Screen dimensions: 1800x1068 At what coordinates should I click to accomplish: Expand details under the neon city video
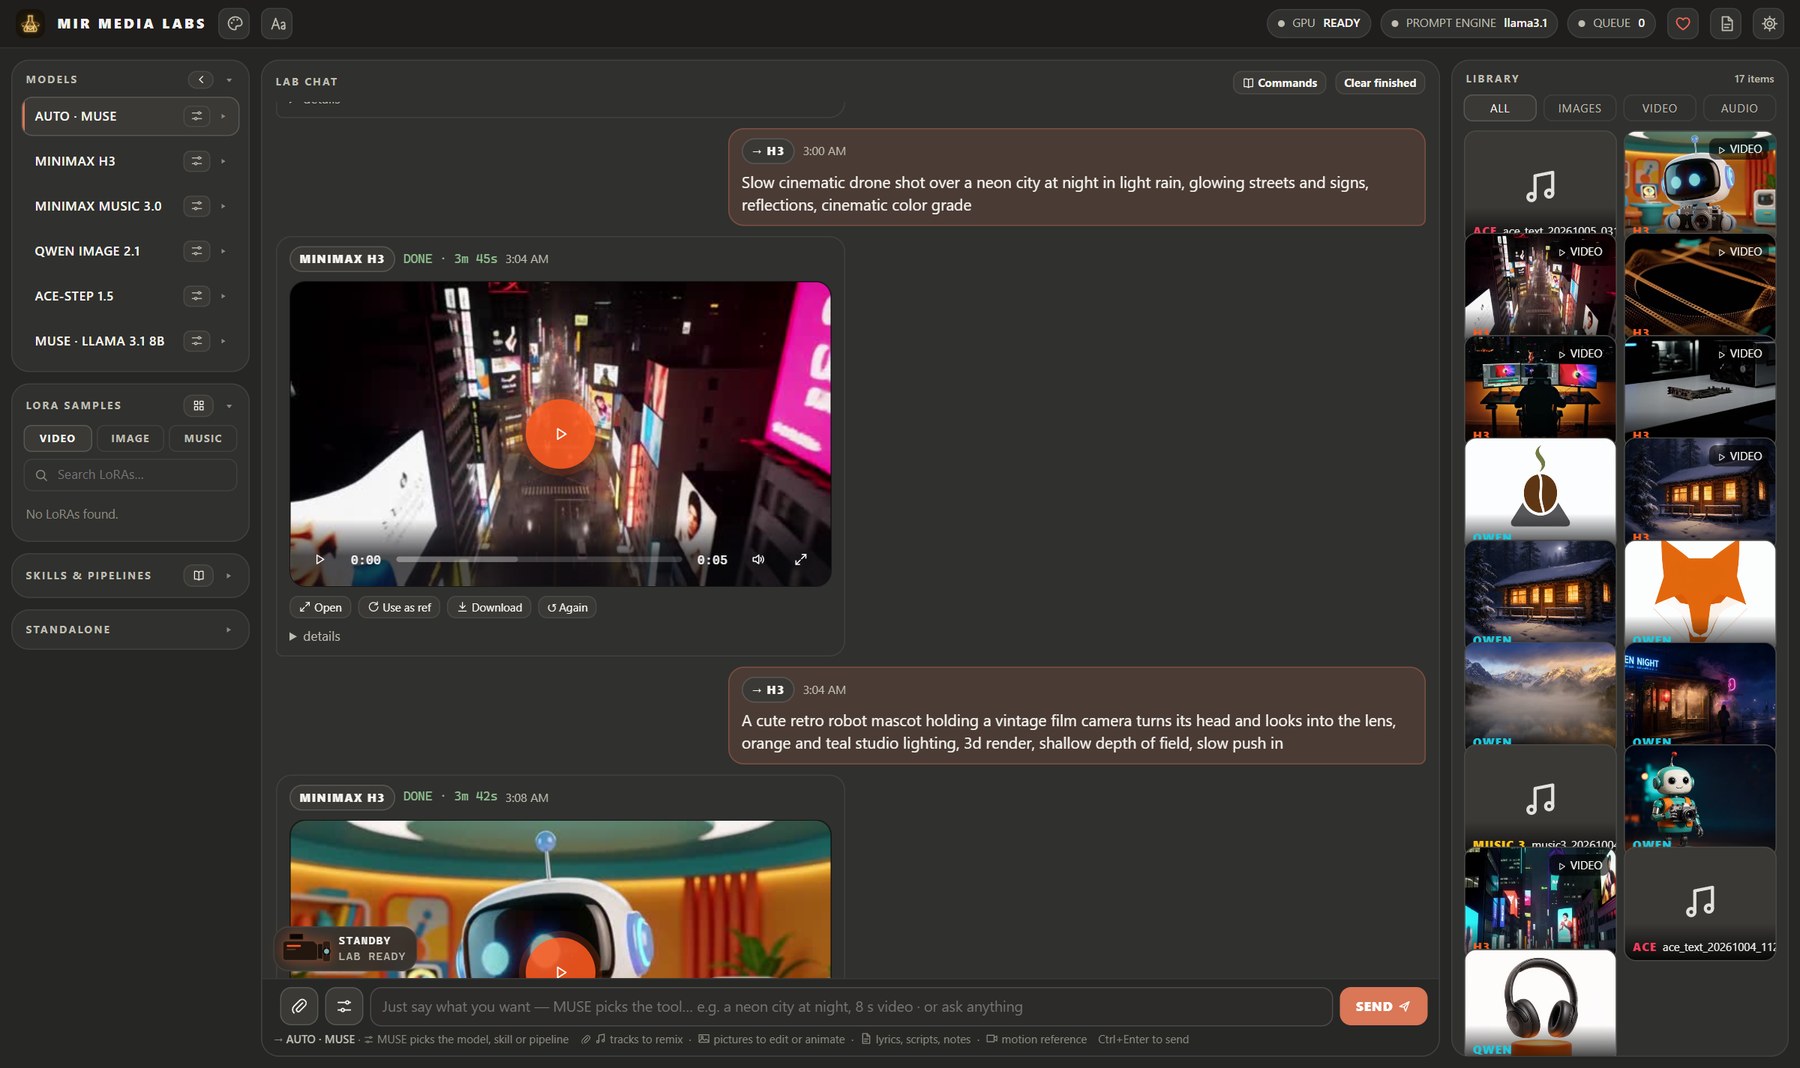315,637
